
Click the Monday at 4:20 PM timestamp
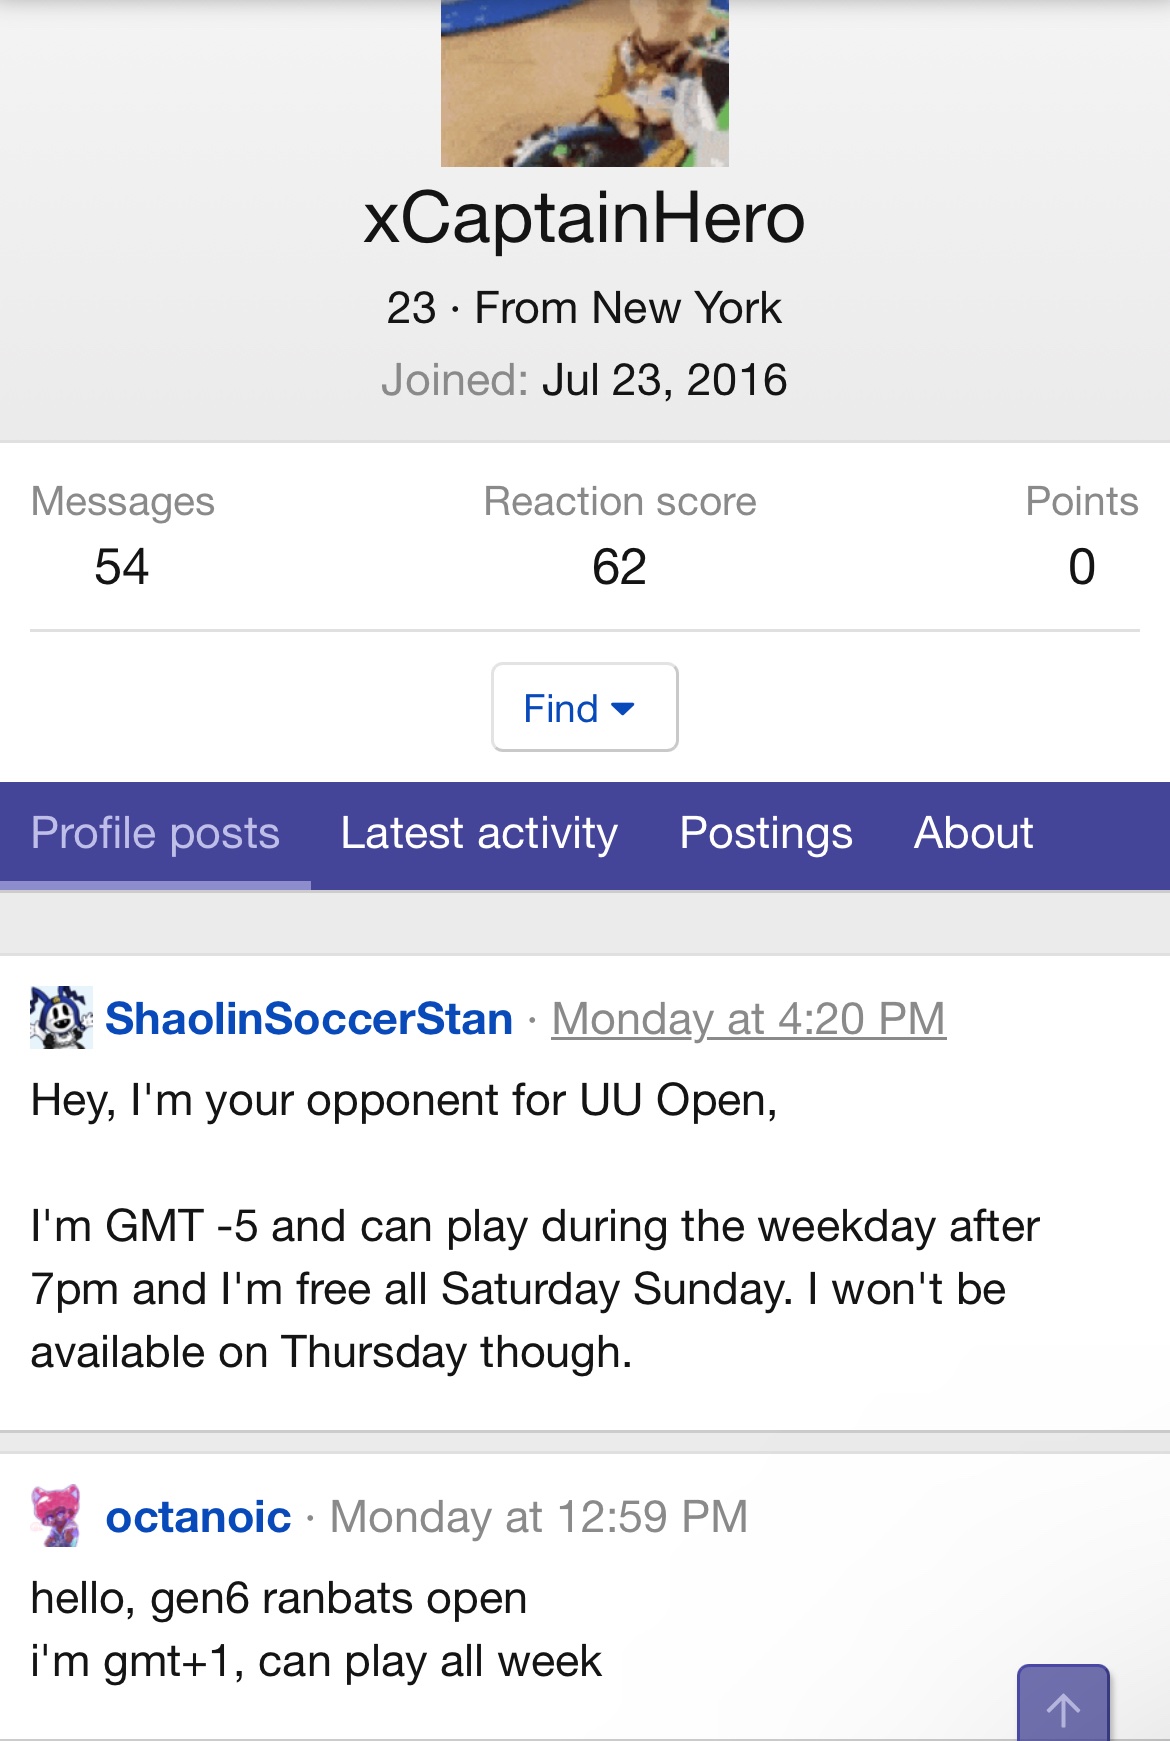[x=748, y=1019]
